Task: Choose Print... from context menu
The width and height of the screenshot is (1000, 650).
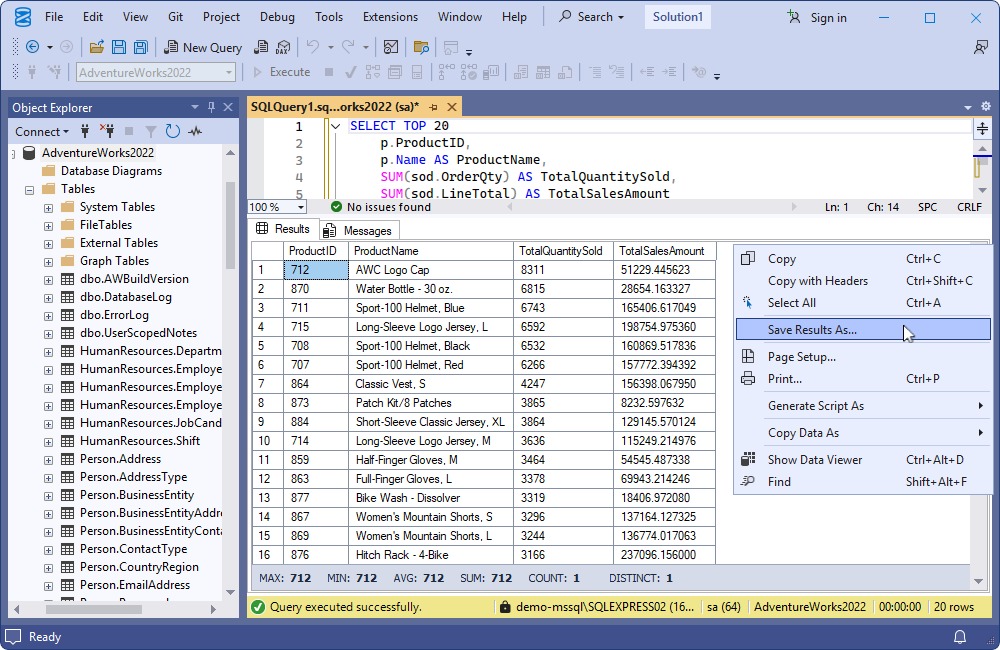Action: (863, 378)
